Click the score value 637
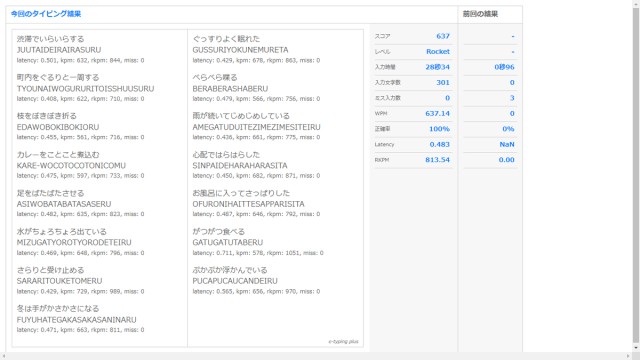The height and width of the screenshot is (360, 640). pos(443,36)
